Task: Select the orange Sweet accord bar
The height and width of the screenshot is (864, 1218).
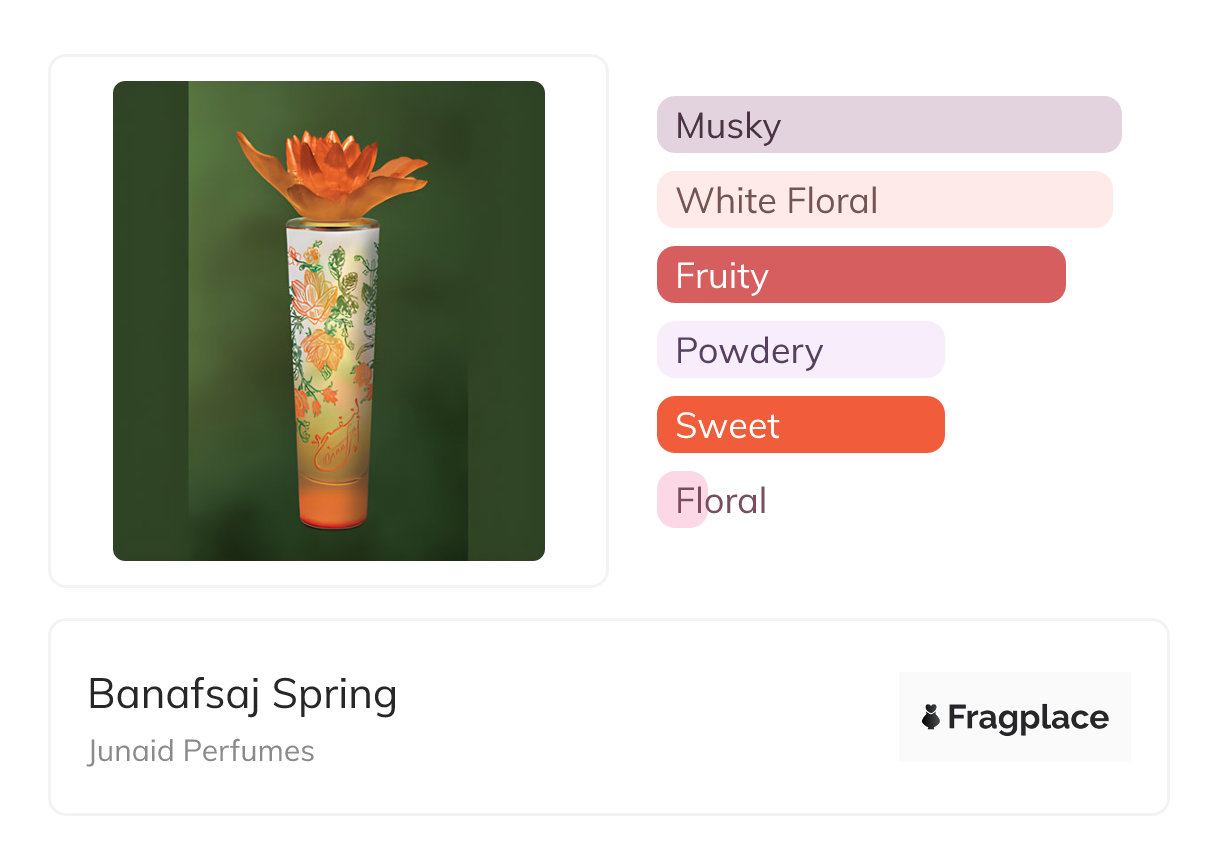Action: pos(800,425)
